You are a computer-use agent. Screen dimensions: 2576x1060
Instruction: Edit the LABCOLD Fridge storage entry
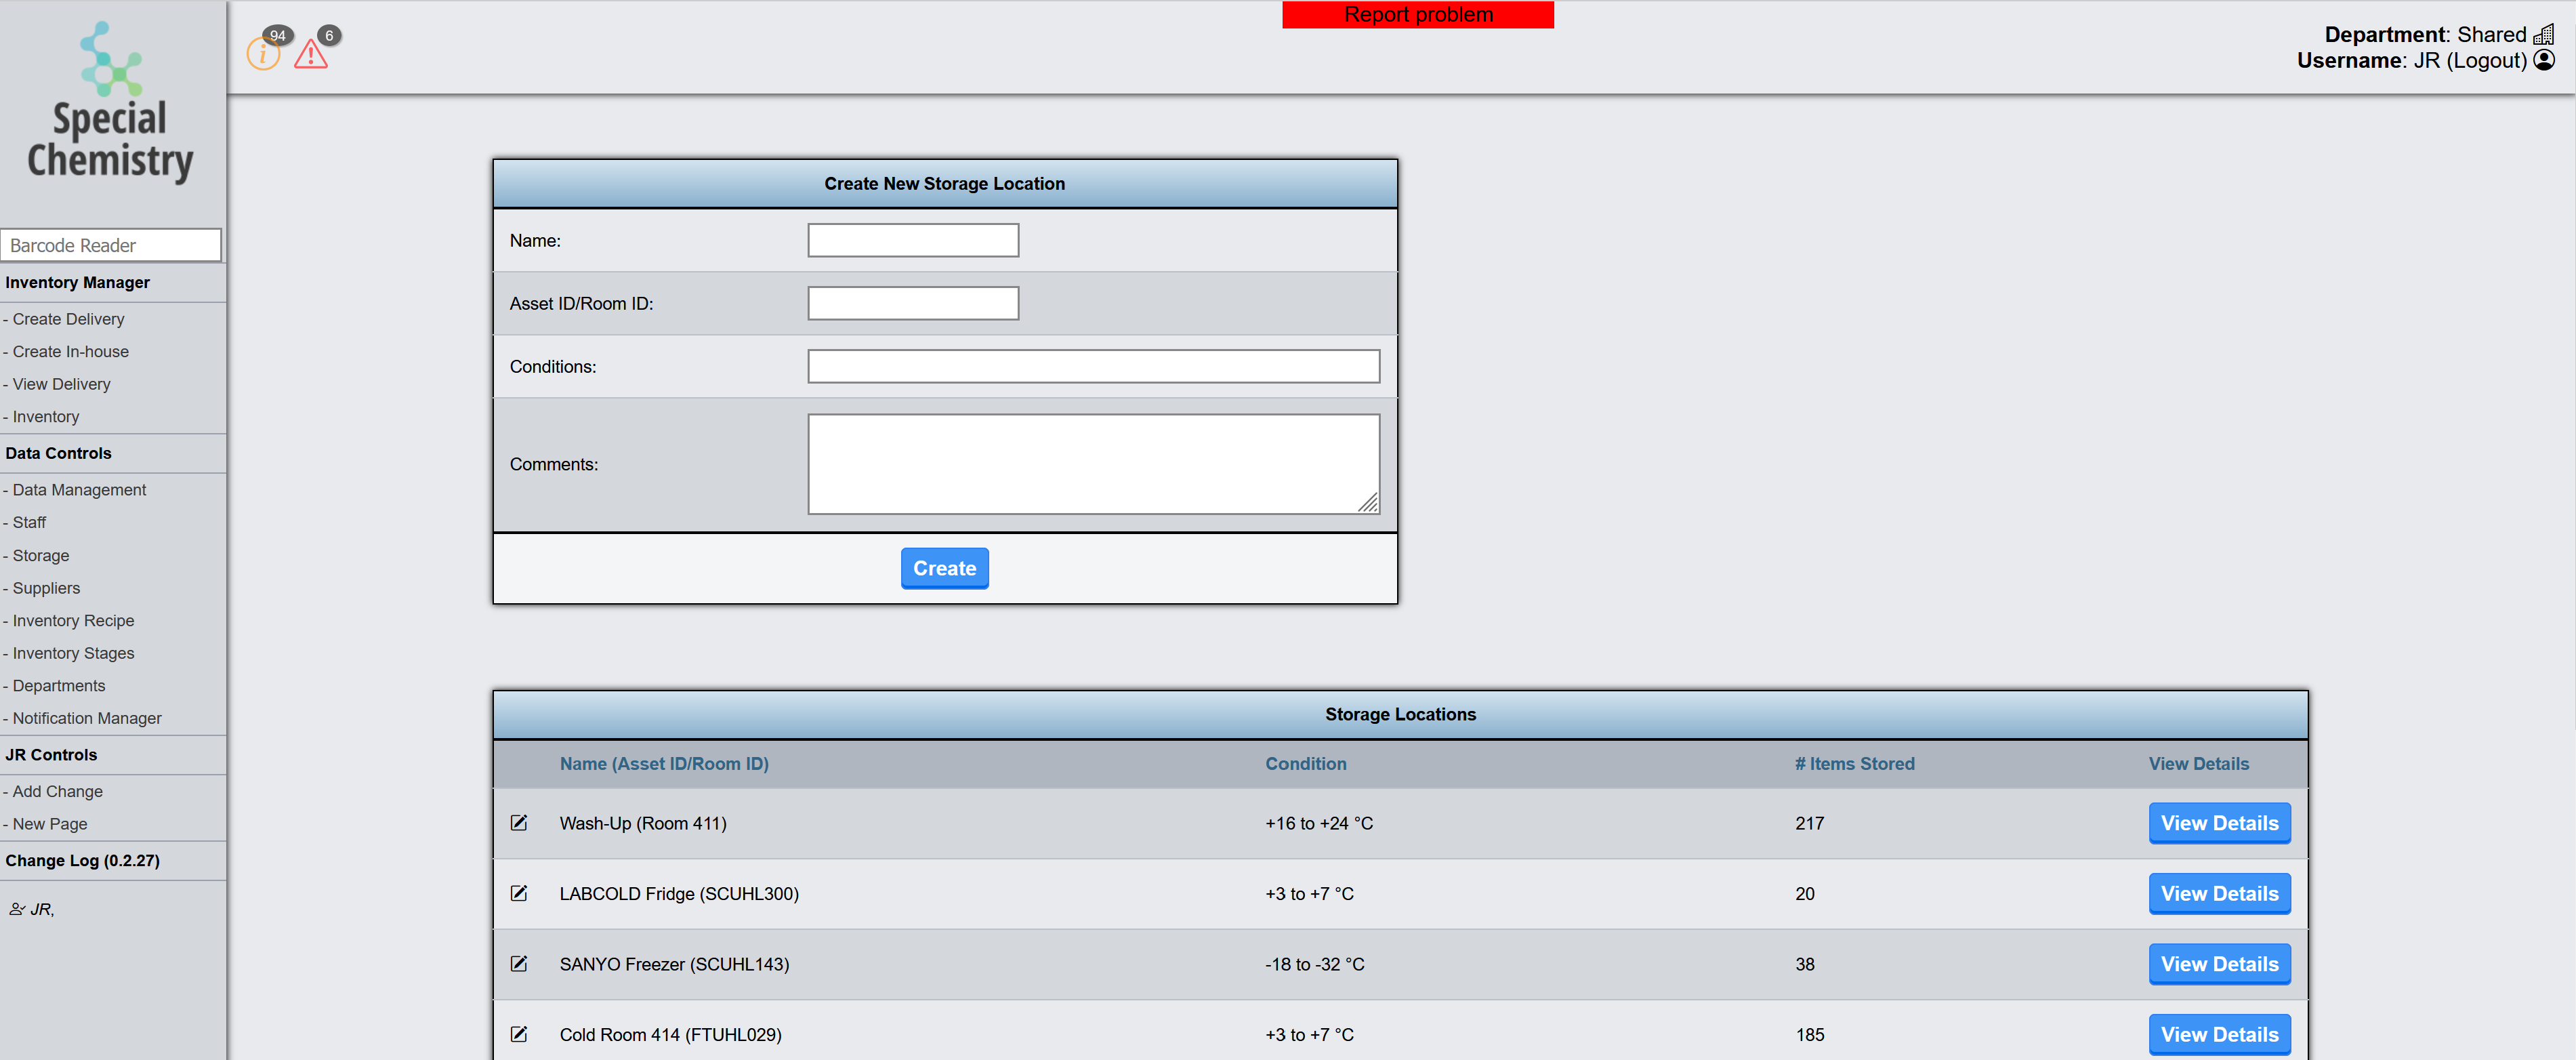tap(519, 893)
